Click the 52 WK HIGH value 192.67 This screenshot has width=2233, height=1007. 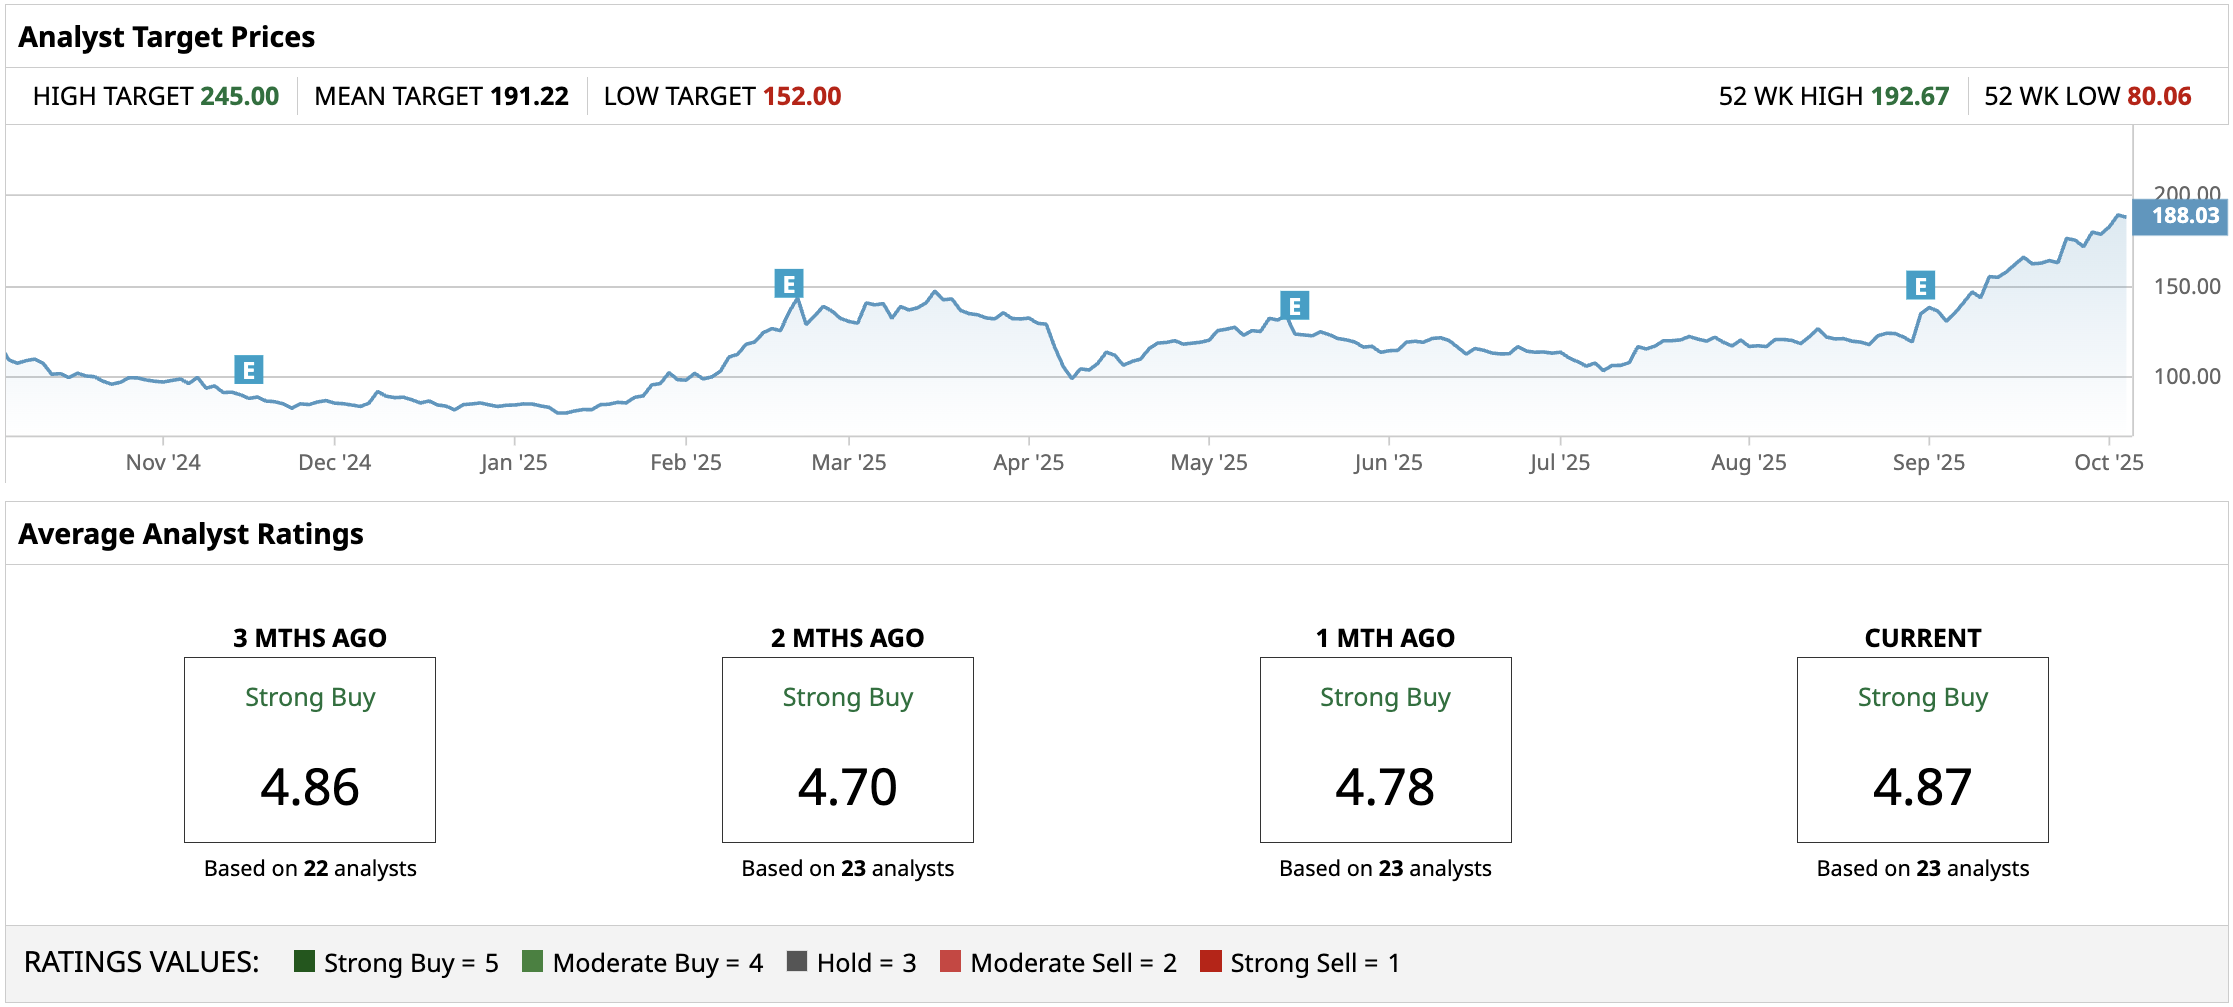click(1910, 96)
